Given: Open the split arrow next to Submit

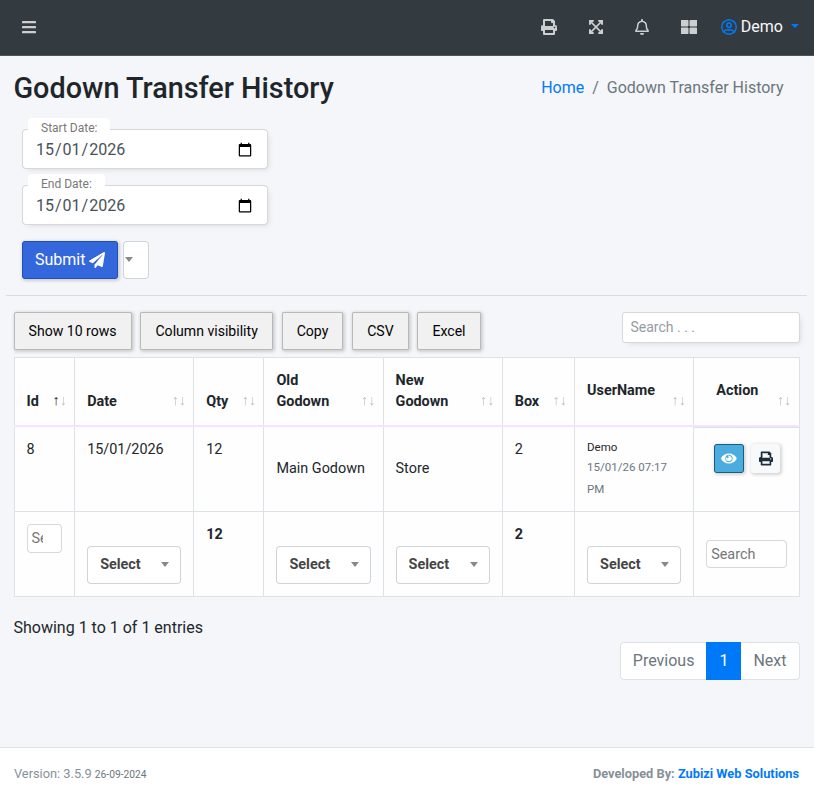Looking at the screenshot, I should pos(135,260).
